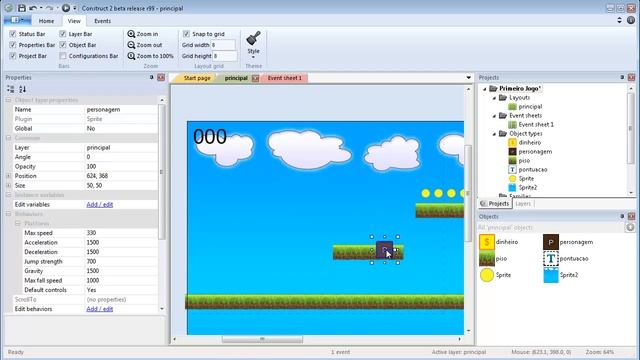Image resolution: width=640 pixels, height=360 pixels.
Task: Expand the Size property row
Action: 8,185
